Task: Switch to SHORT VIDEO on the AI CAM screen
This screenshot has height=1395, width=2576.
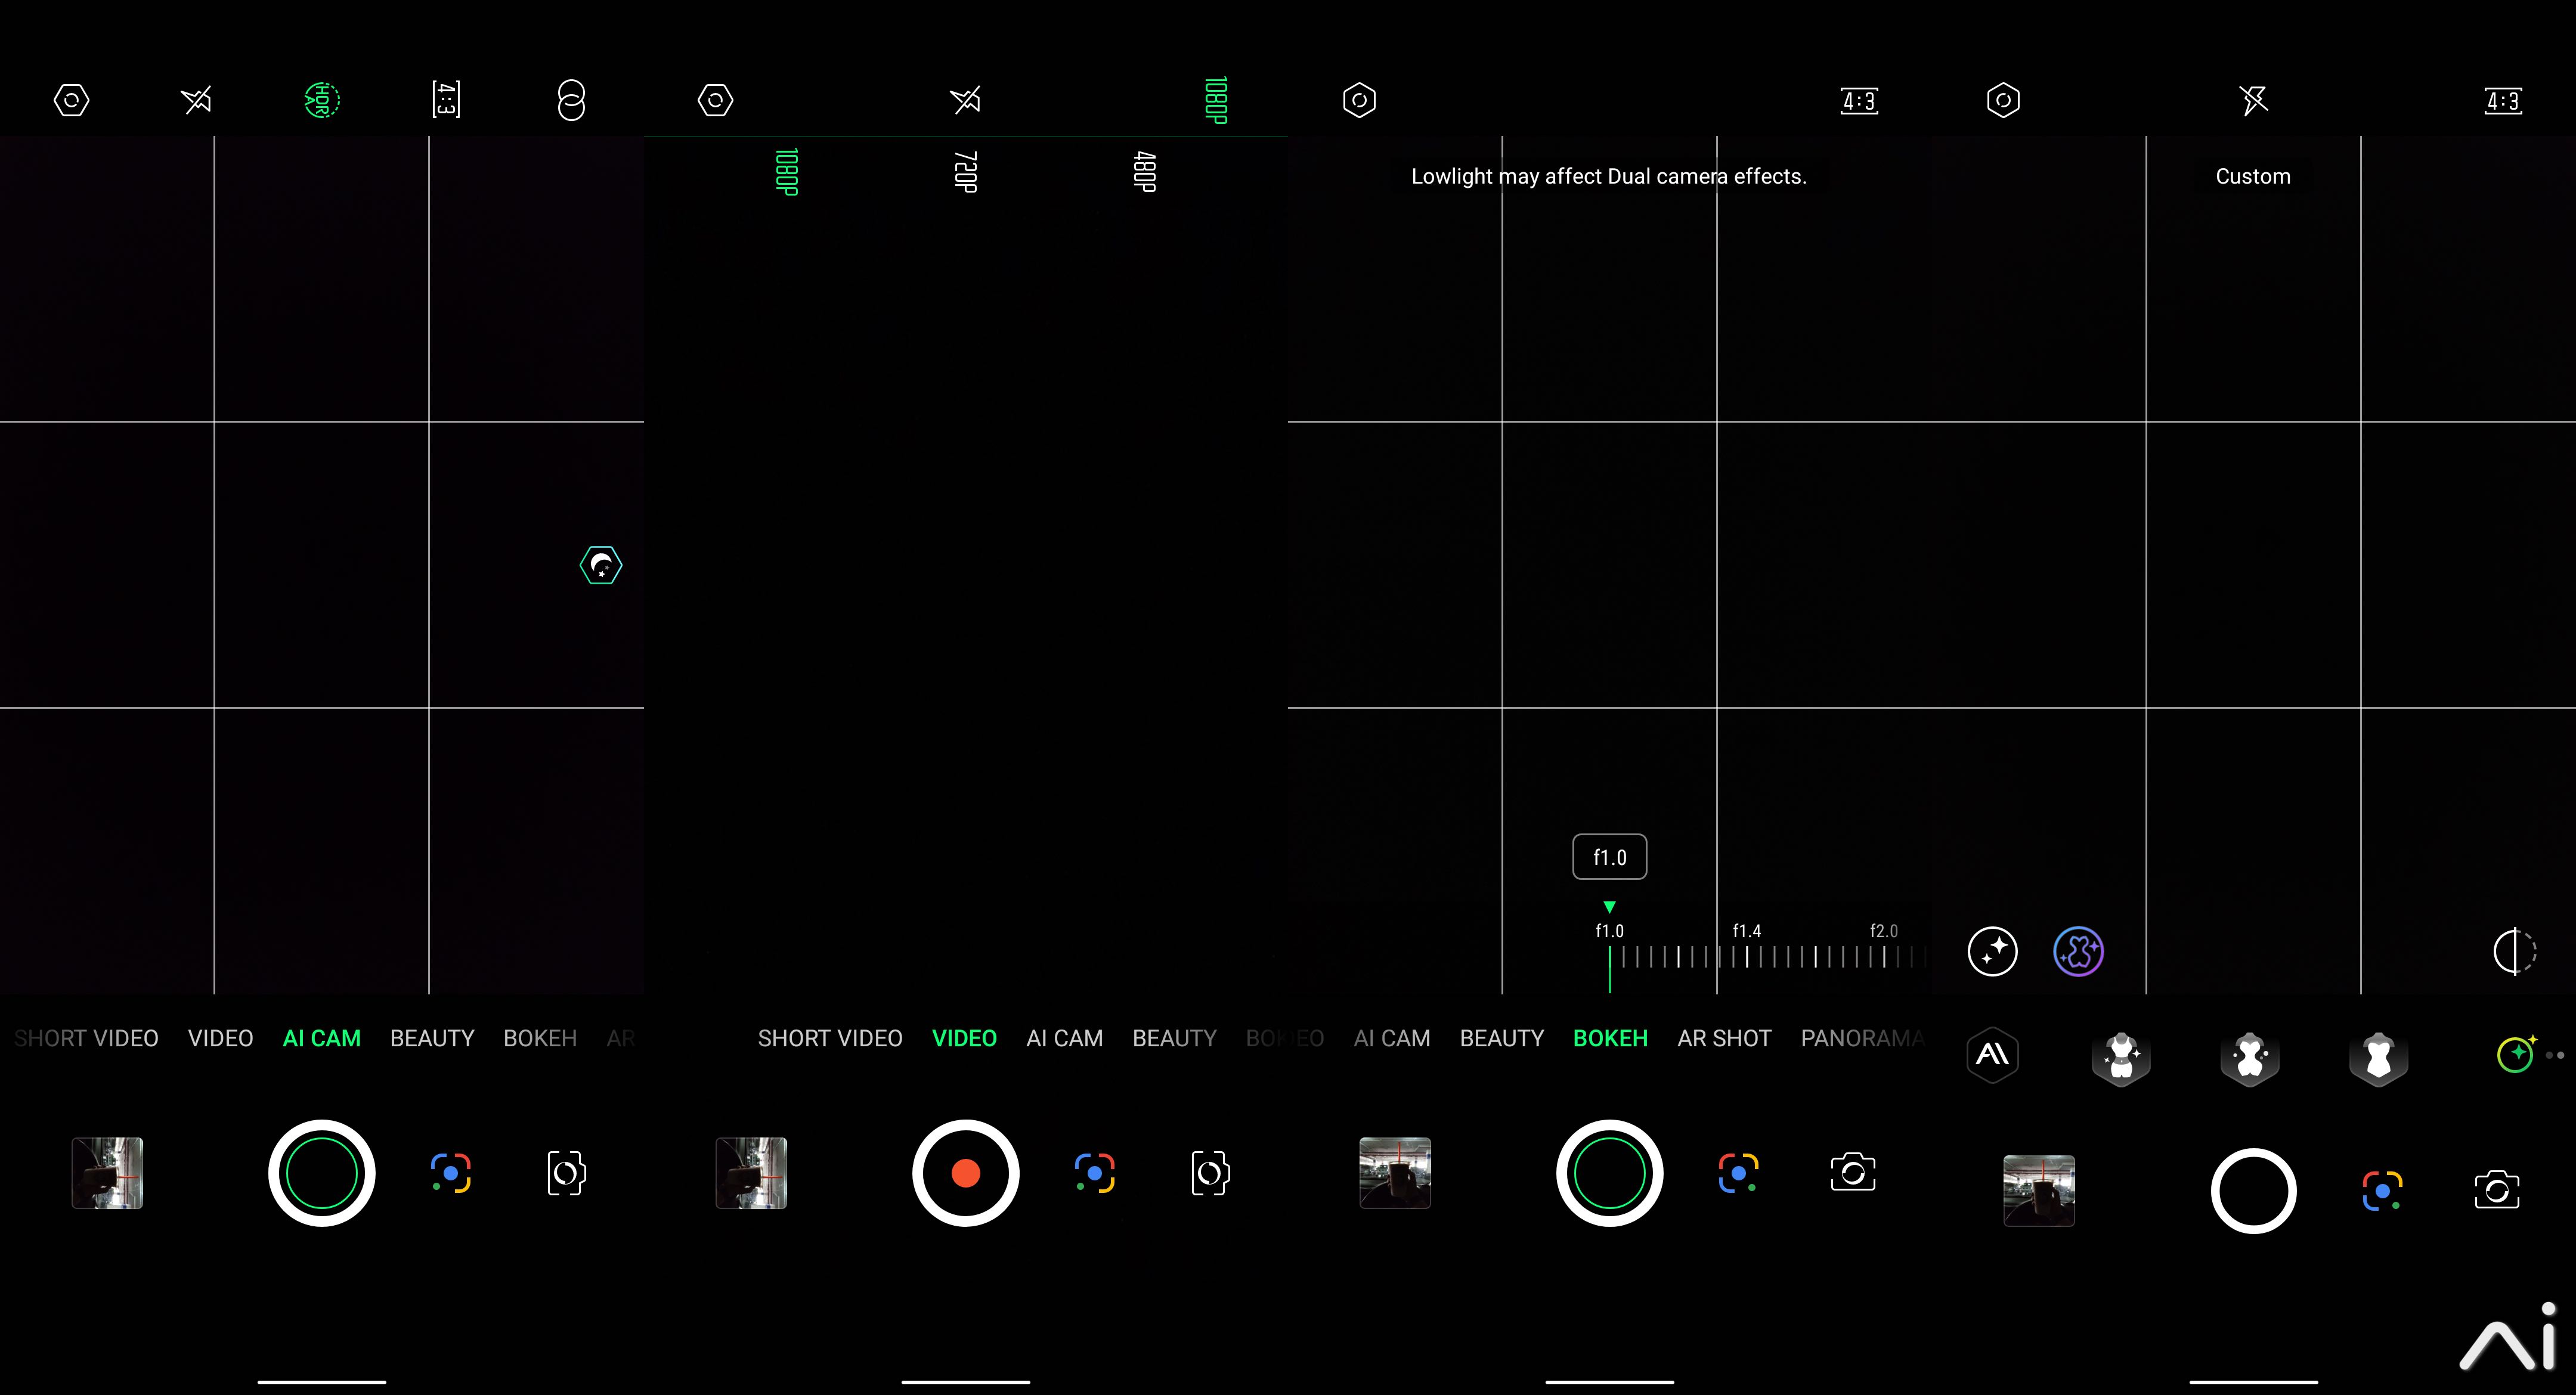Action: click(86, 1038)
